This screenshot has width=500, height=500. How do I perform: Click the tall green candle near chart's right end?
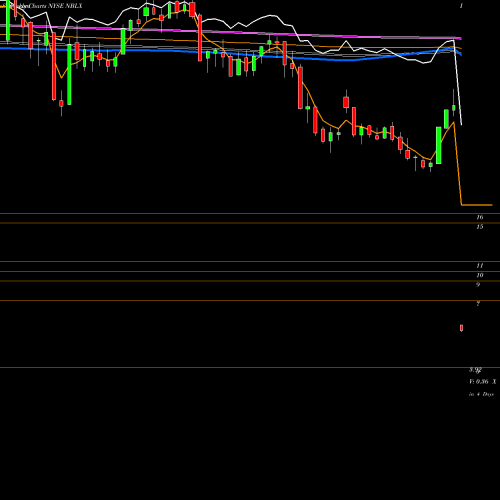(x=439, y=145)
